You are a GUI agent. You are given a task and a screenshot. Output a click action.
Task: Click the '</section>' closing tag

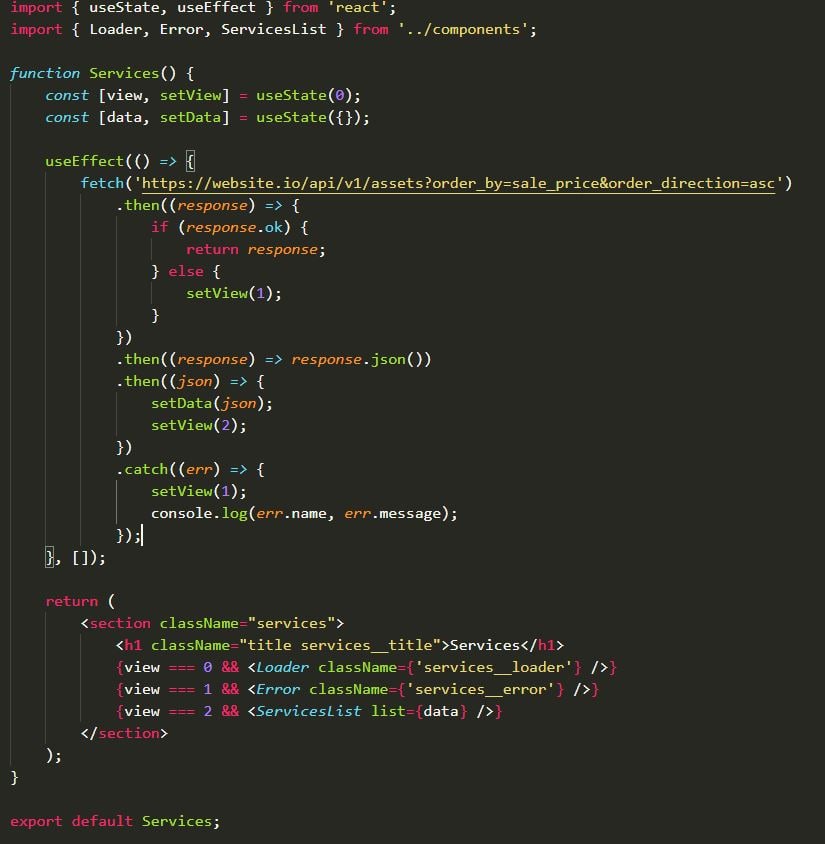tap(124, 734)
